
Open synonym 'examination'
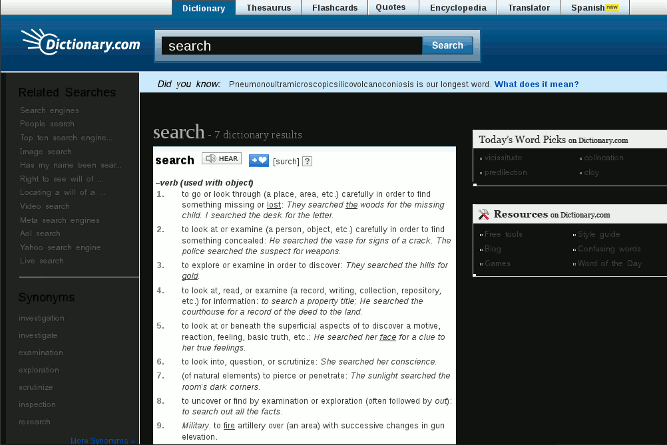40,353
